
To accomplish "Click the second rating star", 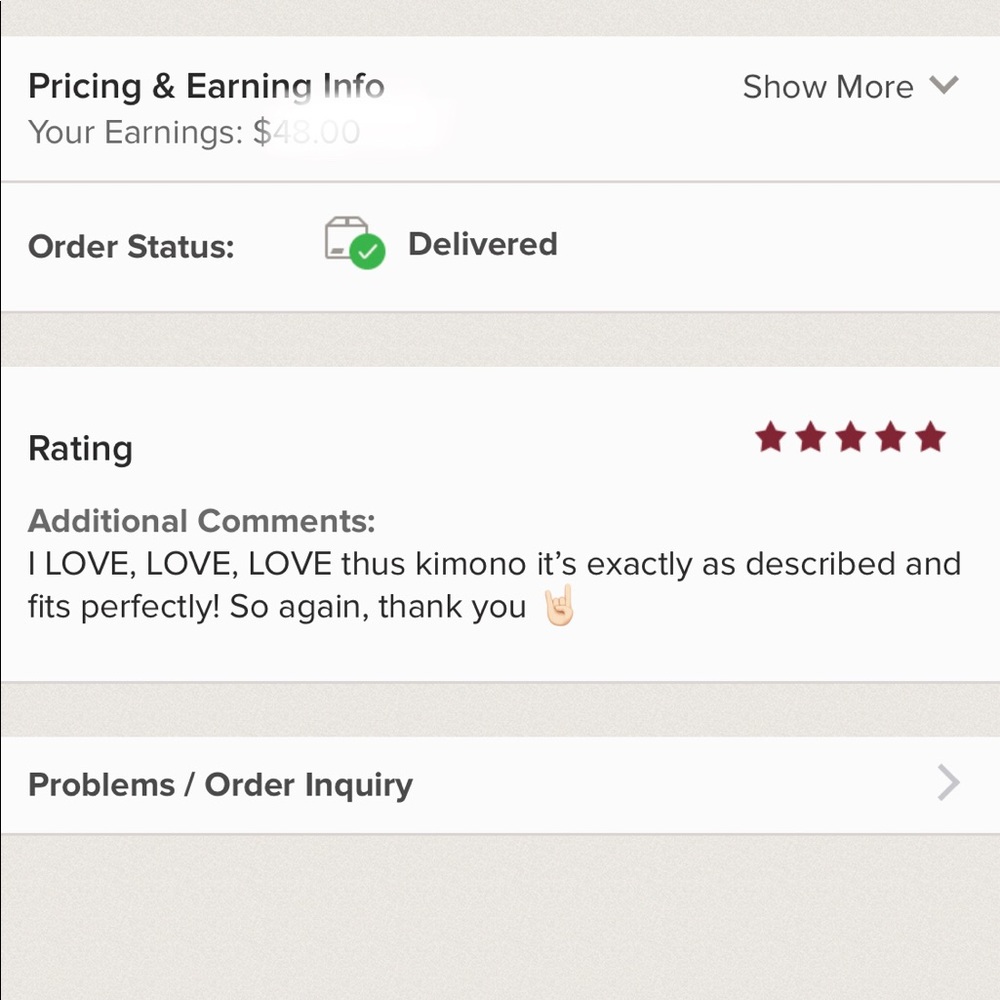I will click(810, 437).
